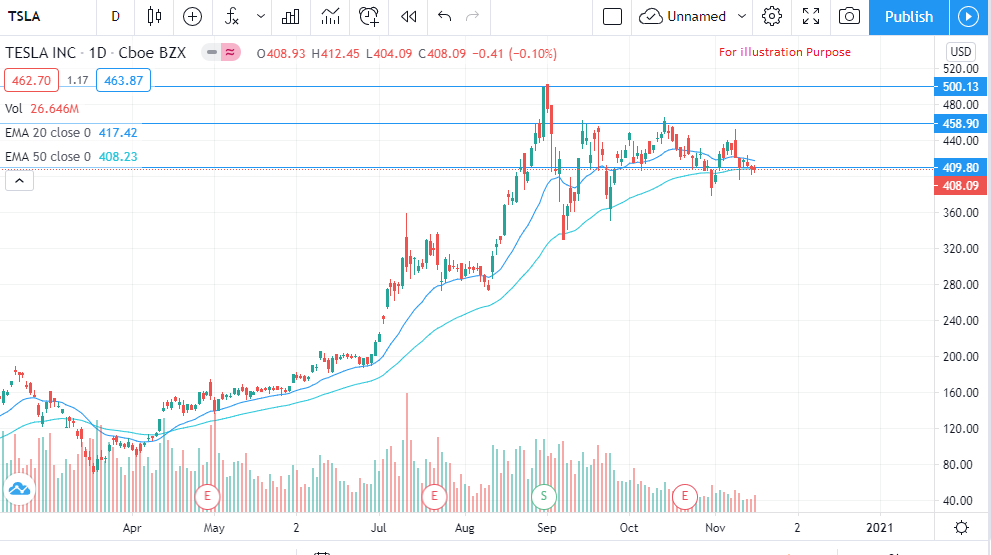
Task: Click the 2021 label on time axis
Action: [880, 528]
